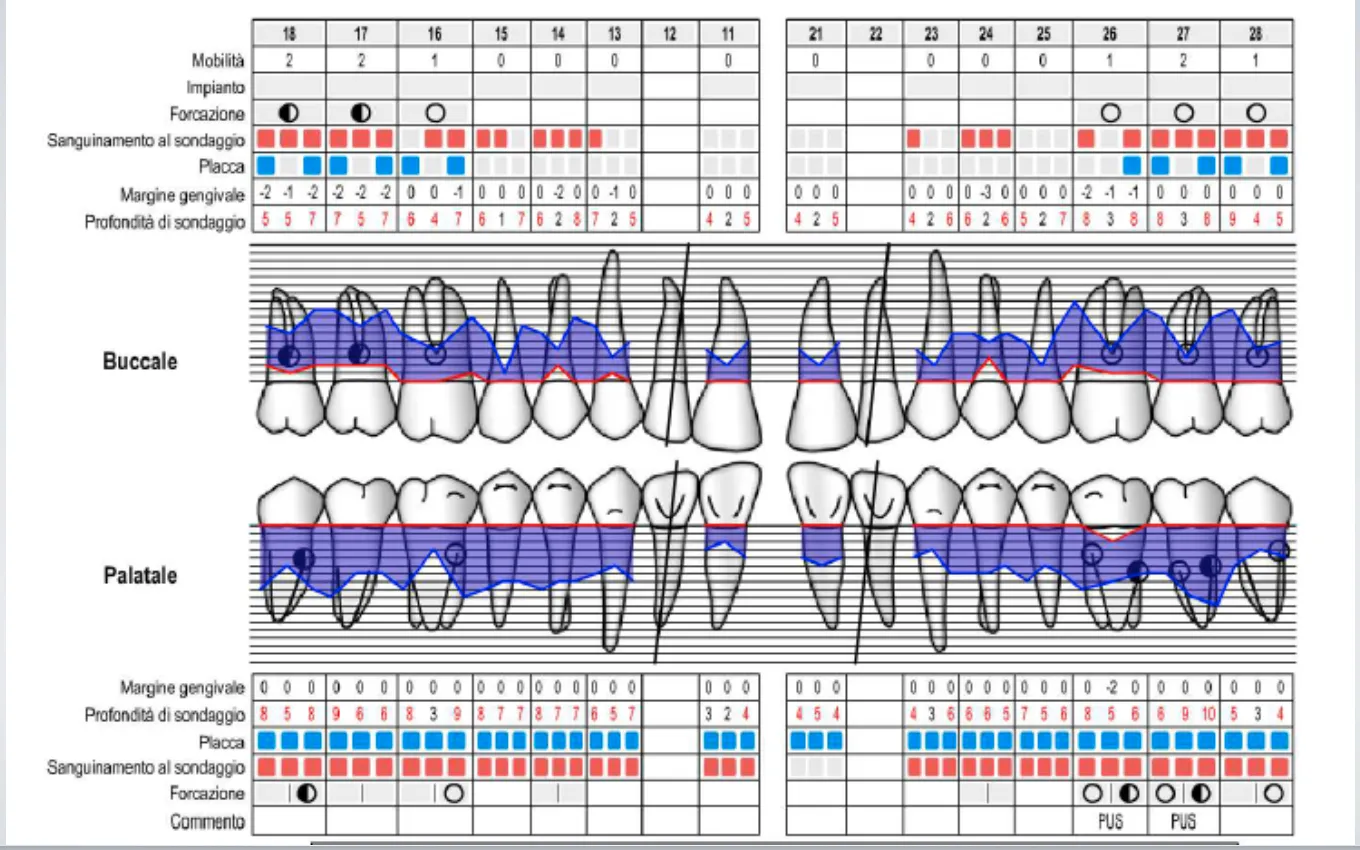Toggle the first palatal bleeding square of tooth 21
Viewport: 1360px width, 850px height.
pyautogui.click(x=799, y=767)
